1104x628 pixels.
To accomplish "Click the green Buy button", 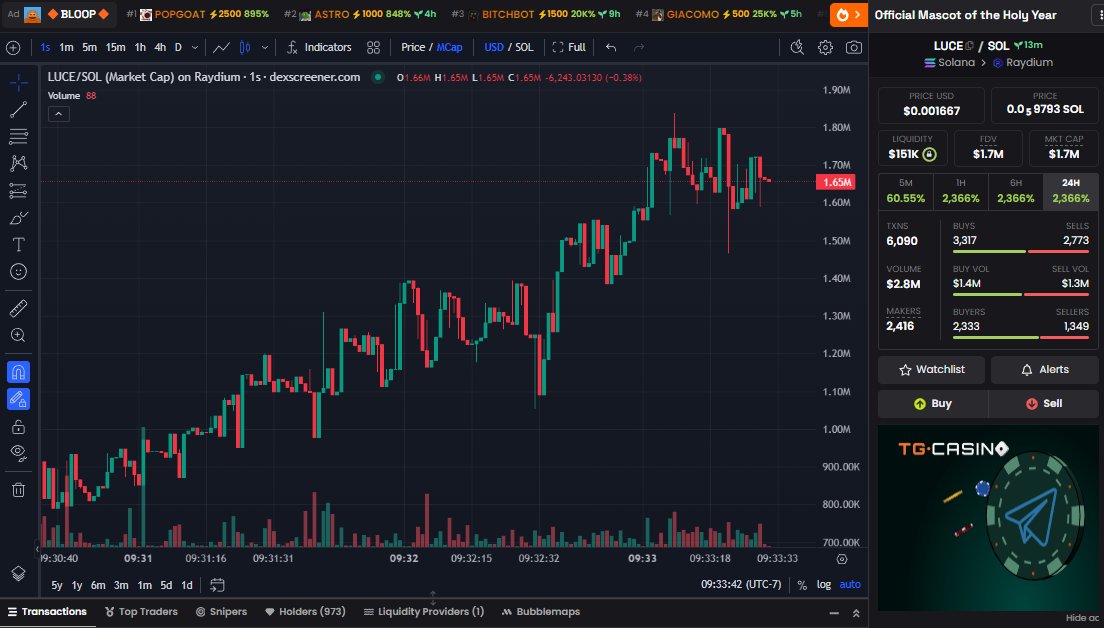I will (933, 403).
